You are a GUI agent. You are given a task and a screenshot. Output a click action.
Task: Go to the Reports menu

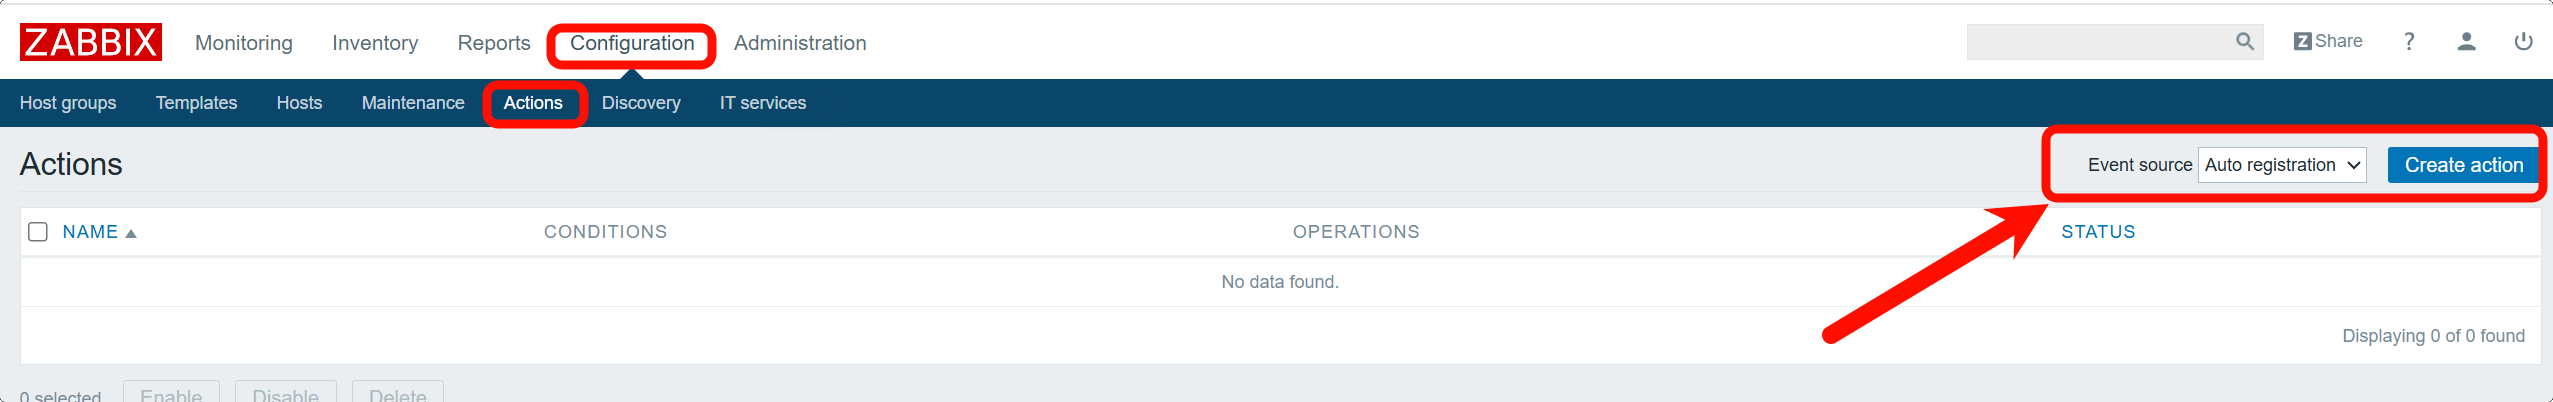(494, 43)
